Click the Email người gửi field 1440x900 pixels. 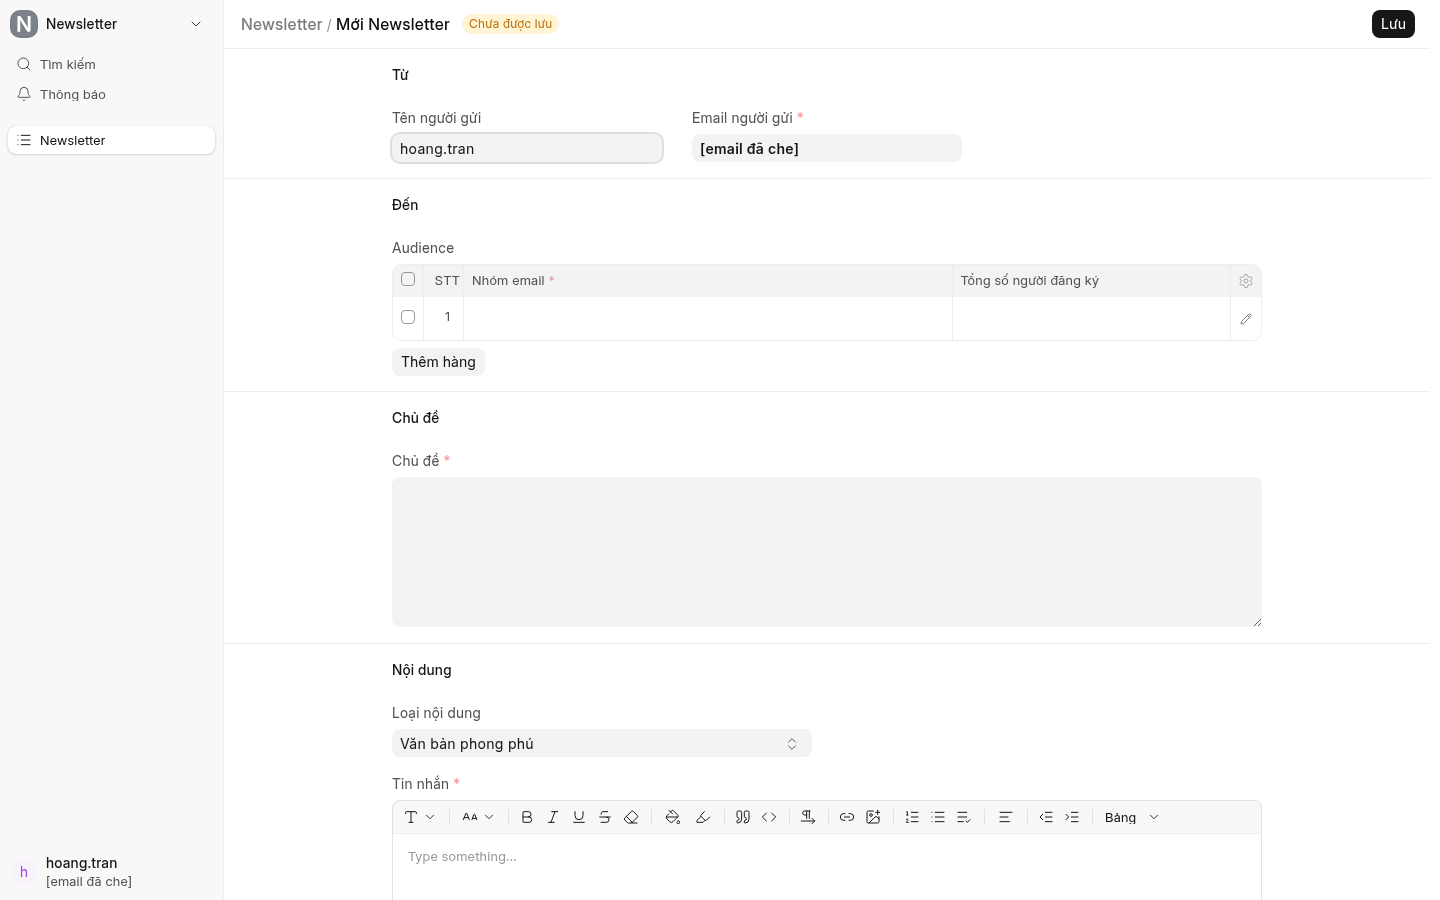(x=827, y=148)
